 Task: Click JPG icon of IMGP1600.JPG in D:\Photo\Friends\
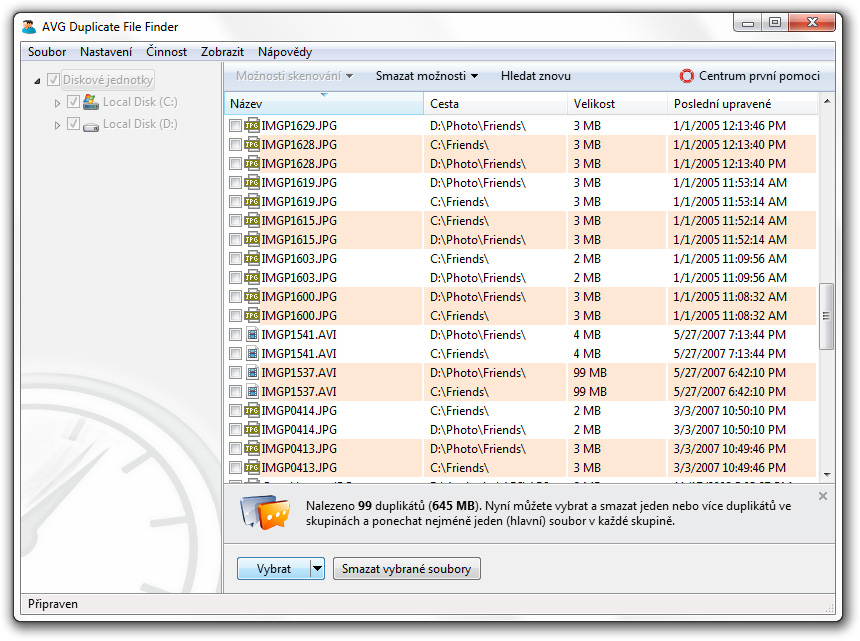tap(252, 297)
